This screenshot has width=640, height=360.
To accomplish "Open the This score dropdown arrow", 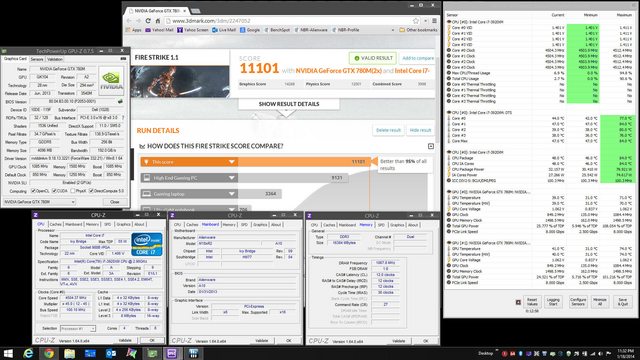I will tap(231, 162).
